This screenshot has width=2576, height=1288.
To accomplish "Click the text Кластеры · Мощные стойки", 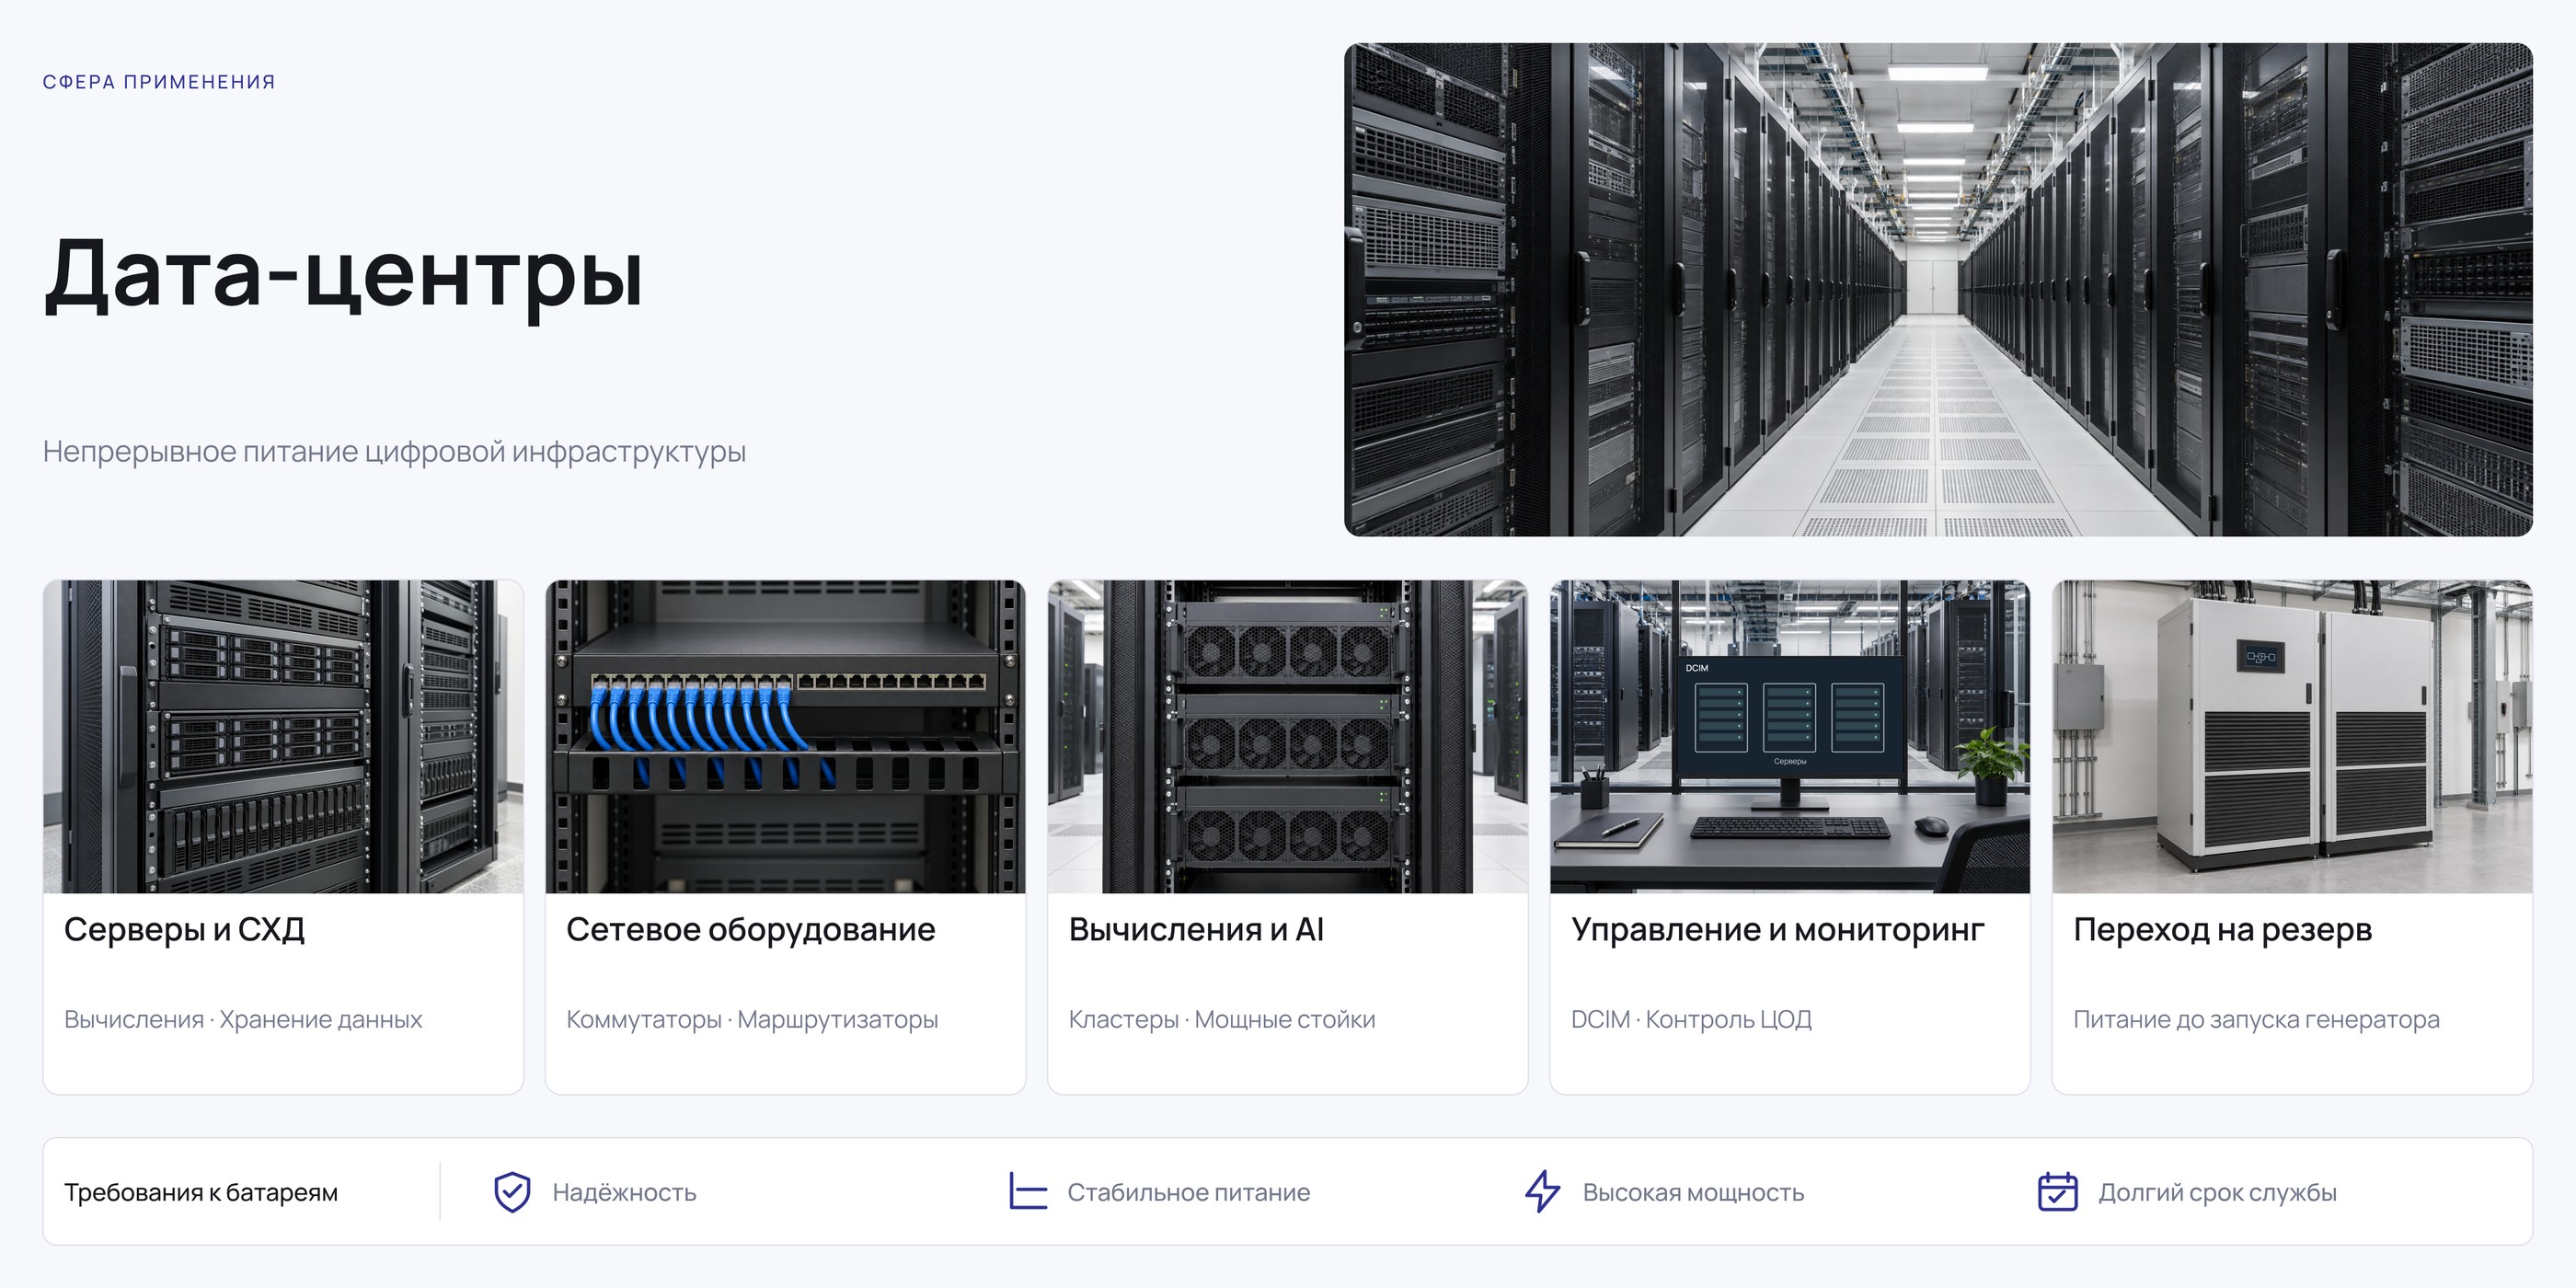I will 1222,1019.
